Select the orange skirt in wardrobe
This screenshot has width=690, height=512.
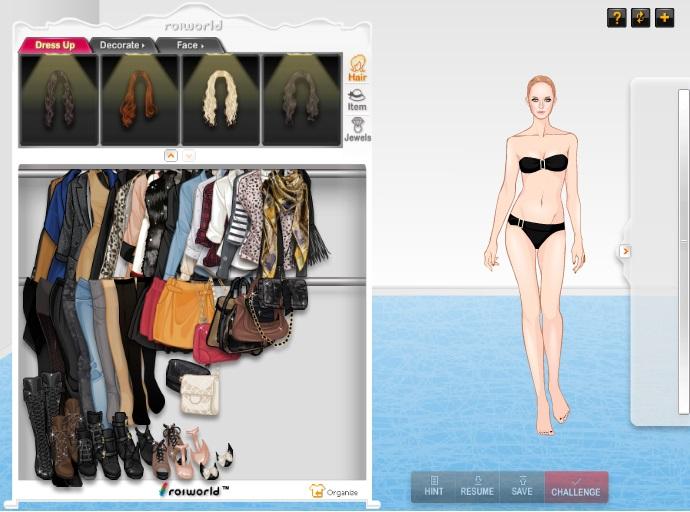182,312
